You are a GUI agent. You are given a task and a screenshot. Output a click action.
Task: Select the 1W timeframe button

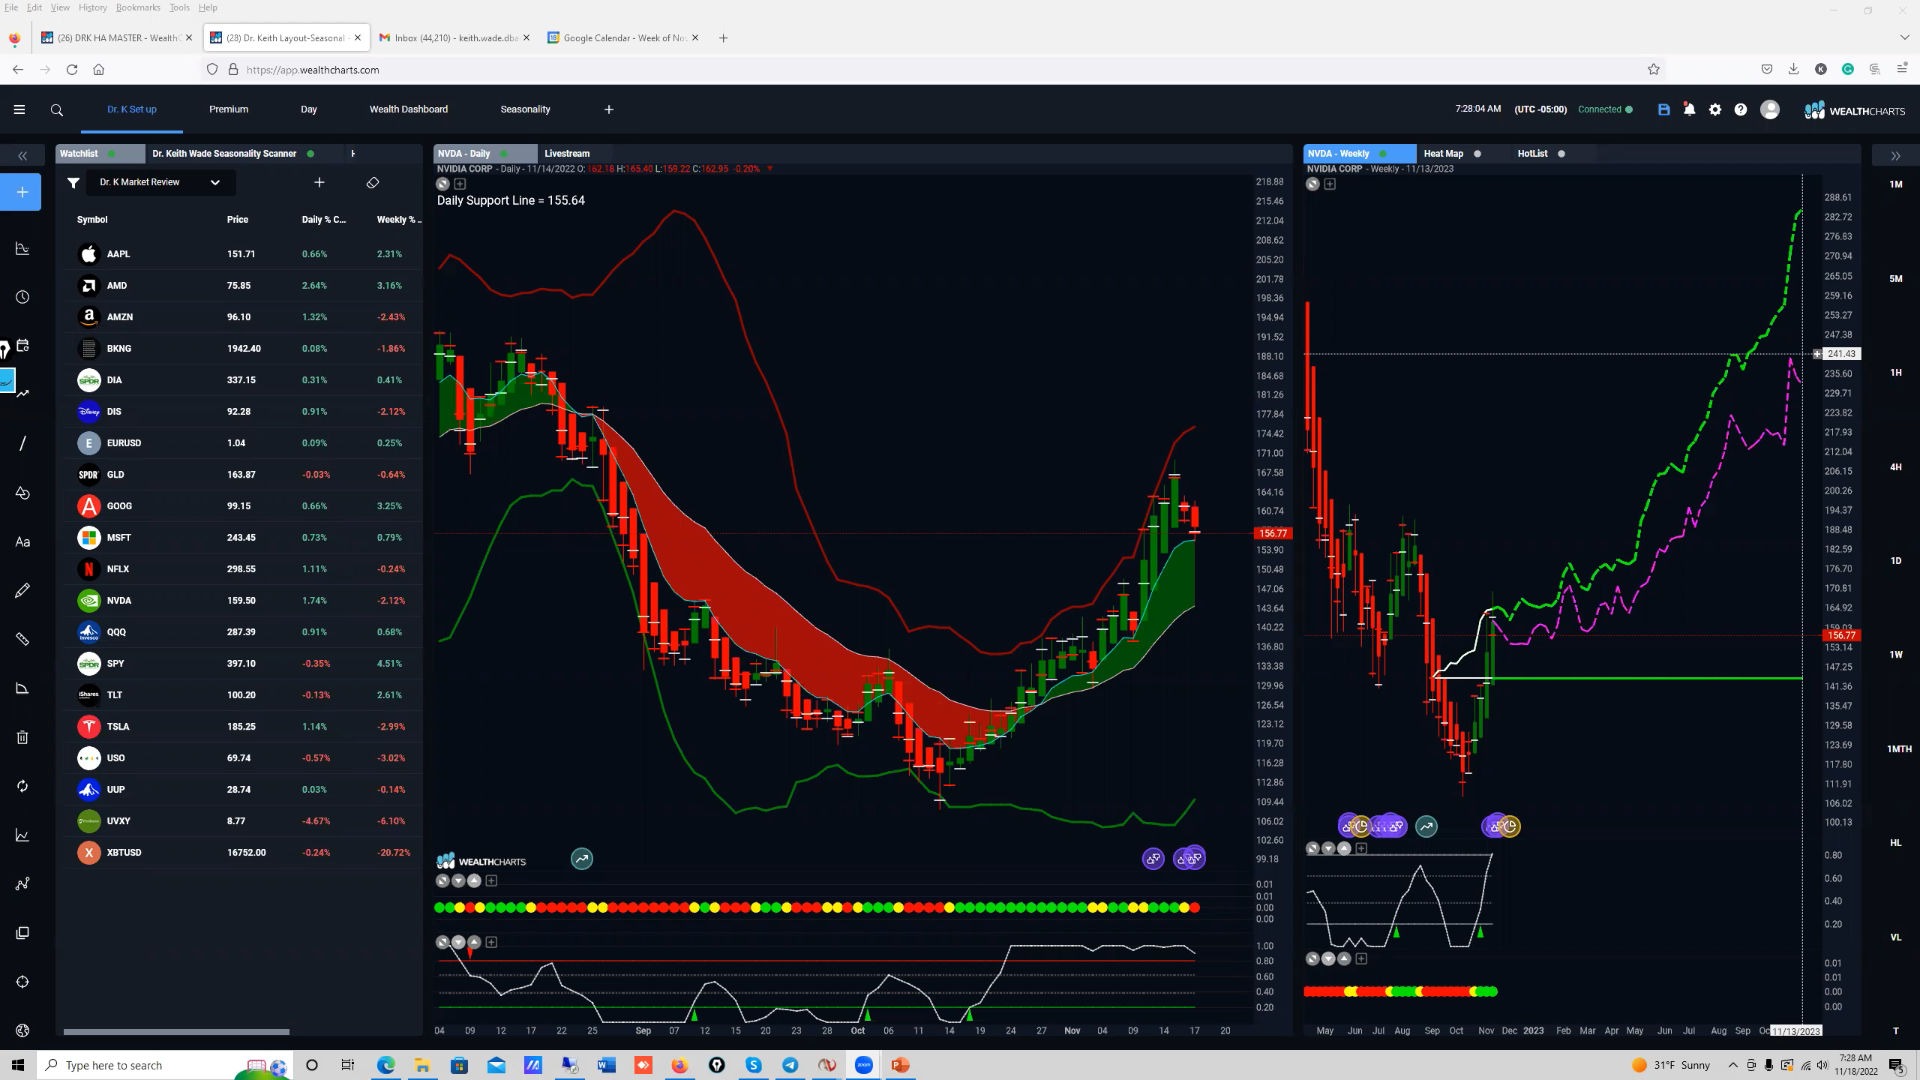pyautogui.click(x=1896, y=655)
